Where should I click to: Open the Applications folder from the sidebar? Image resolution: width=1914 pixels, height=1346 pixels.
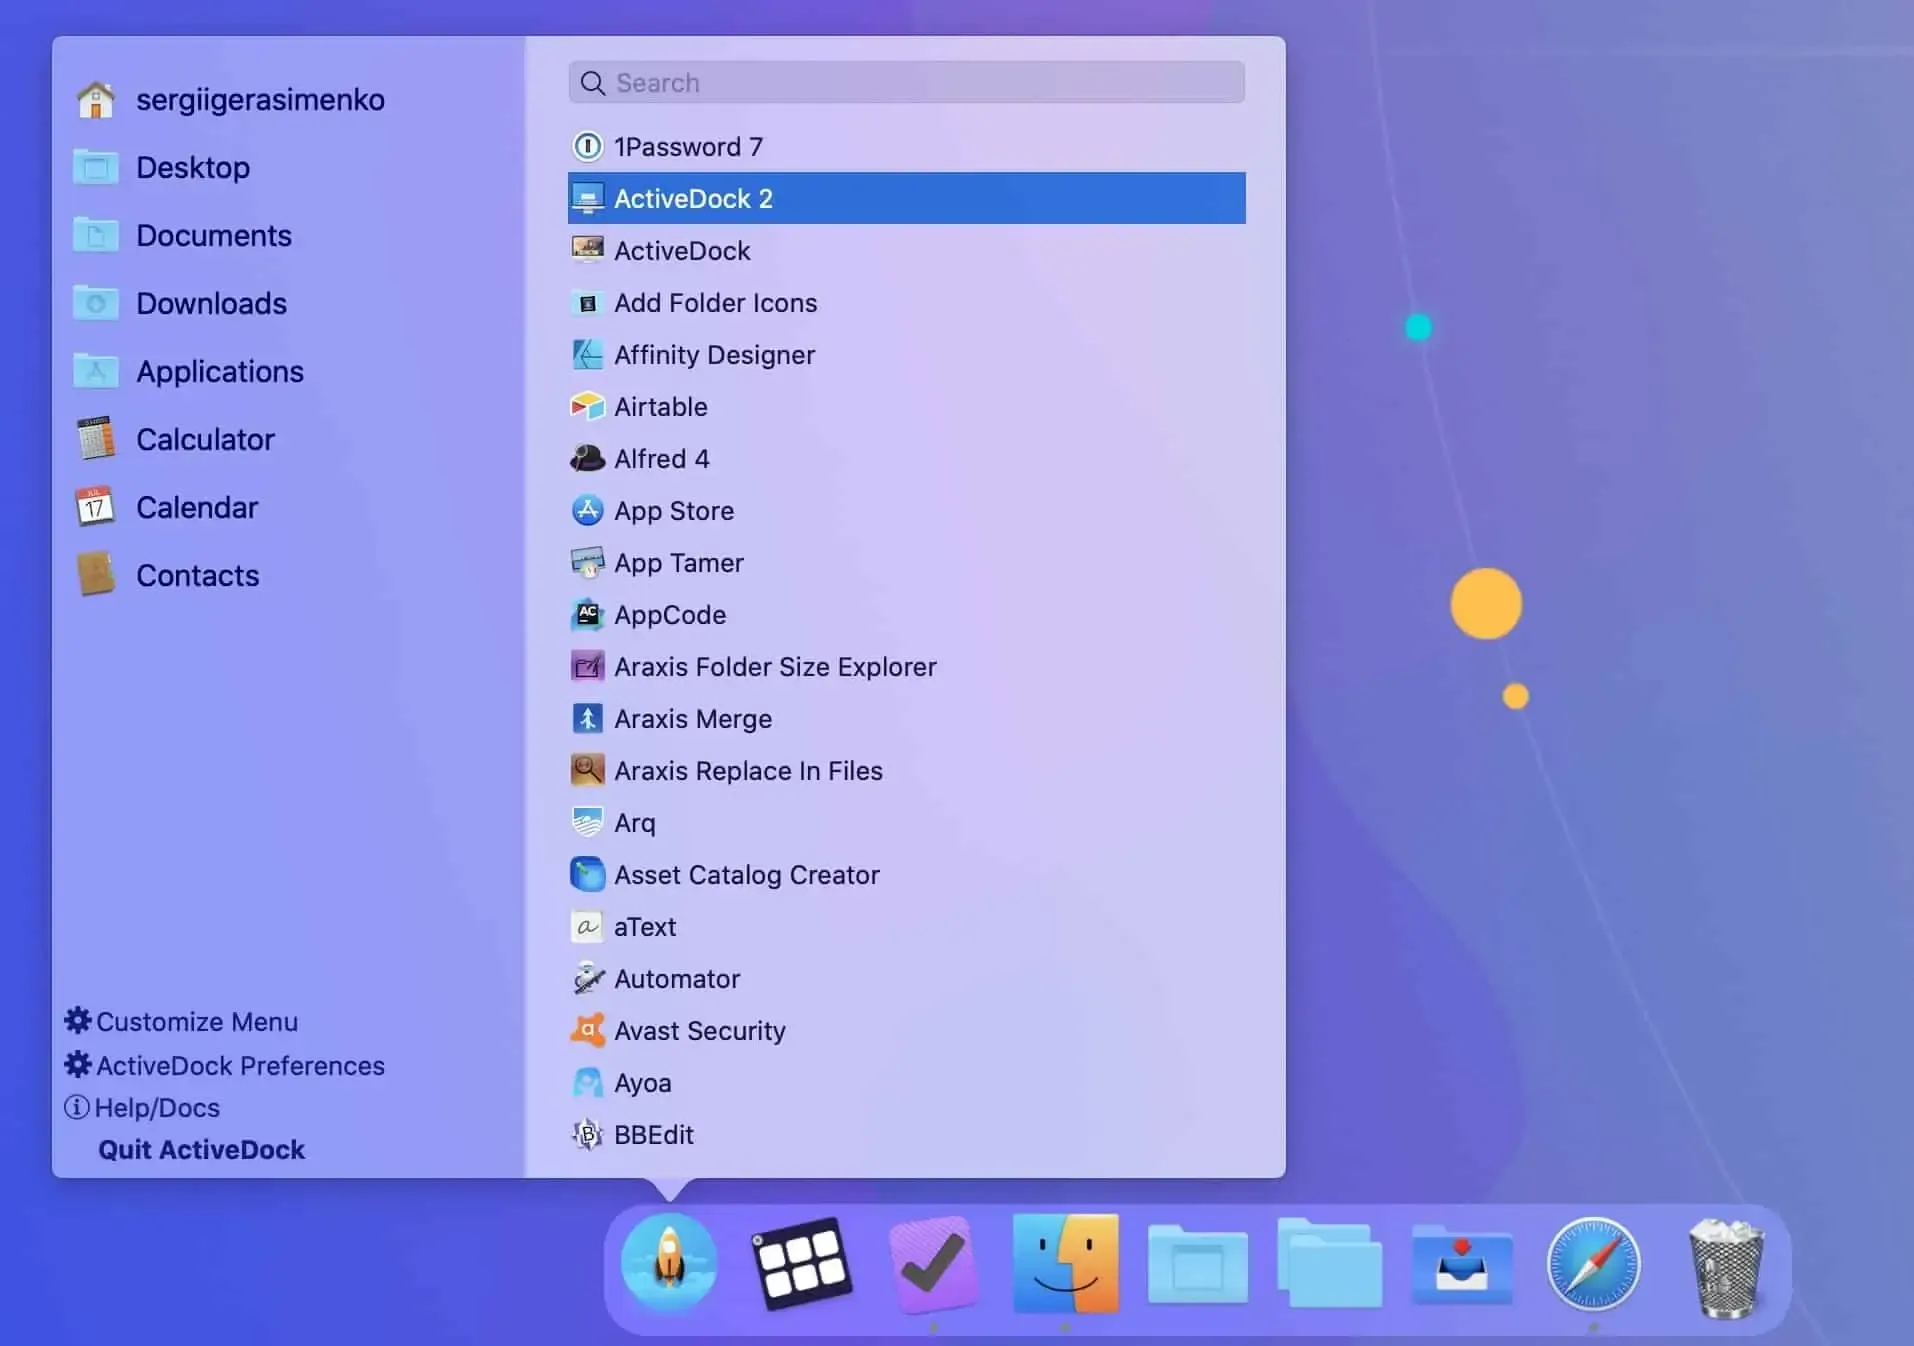coord(220,371)
